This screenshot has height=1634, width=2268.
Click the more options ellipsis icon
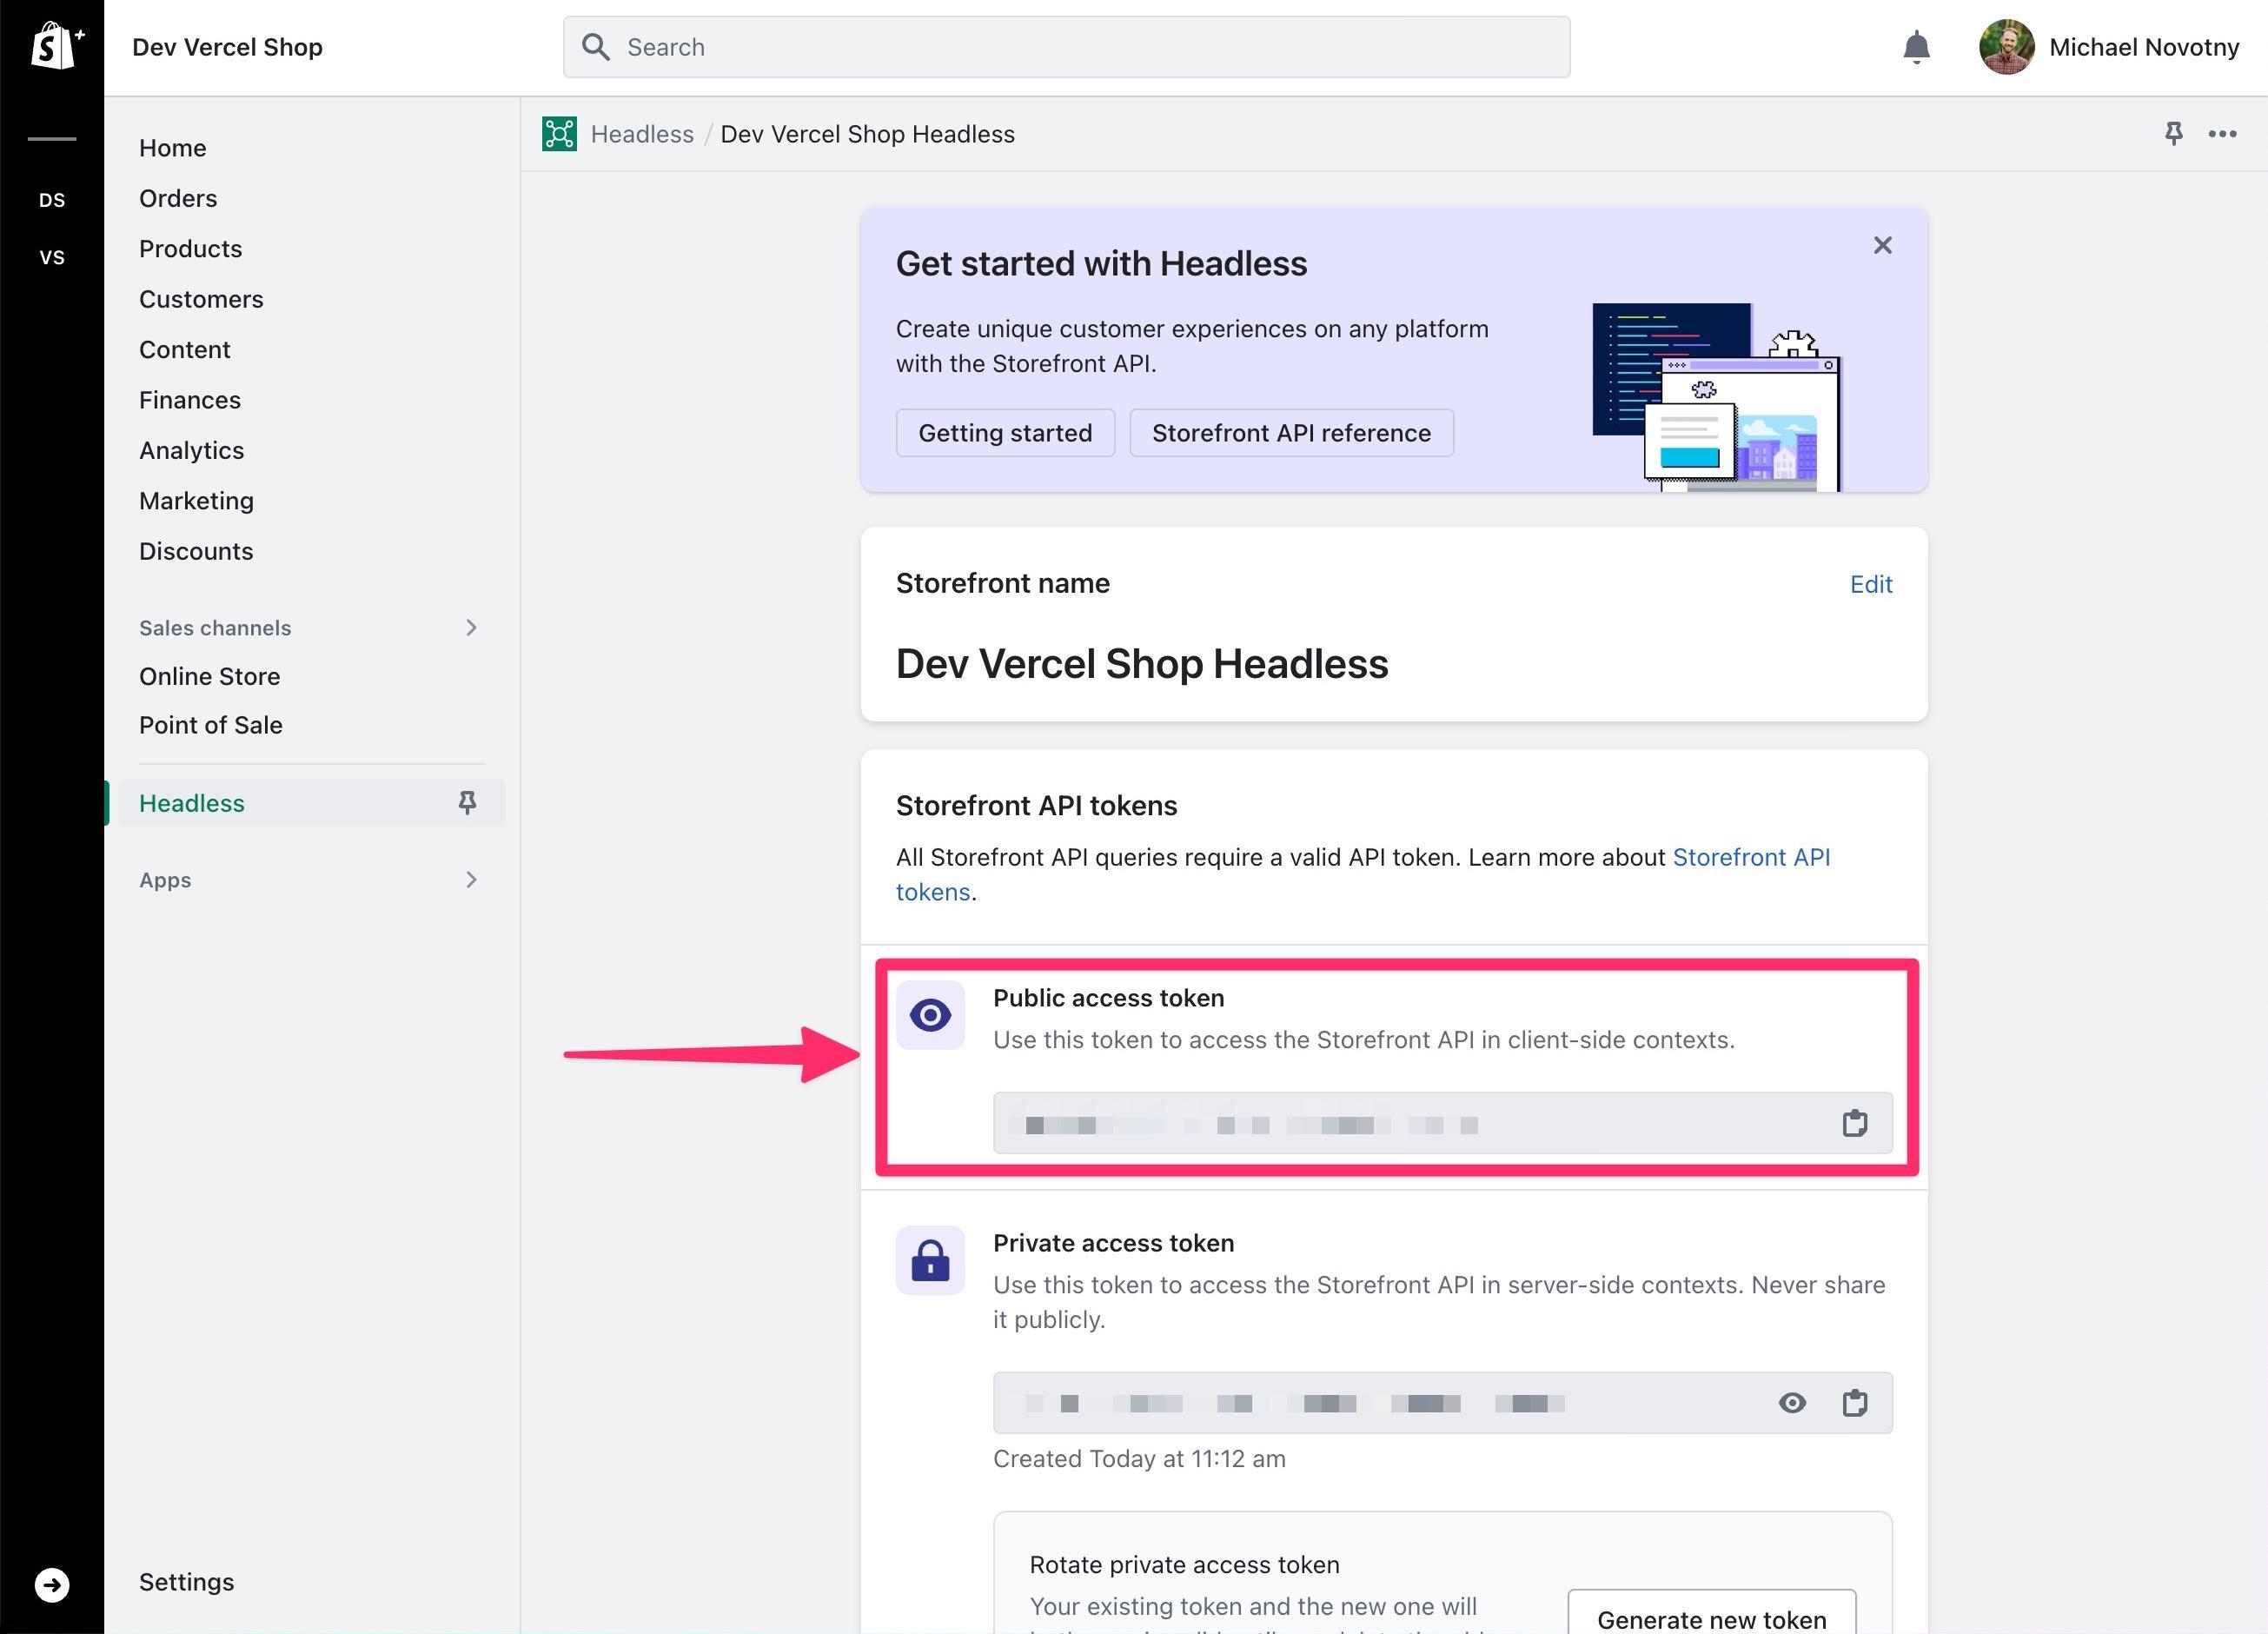tap(2222, 134)
